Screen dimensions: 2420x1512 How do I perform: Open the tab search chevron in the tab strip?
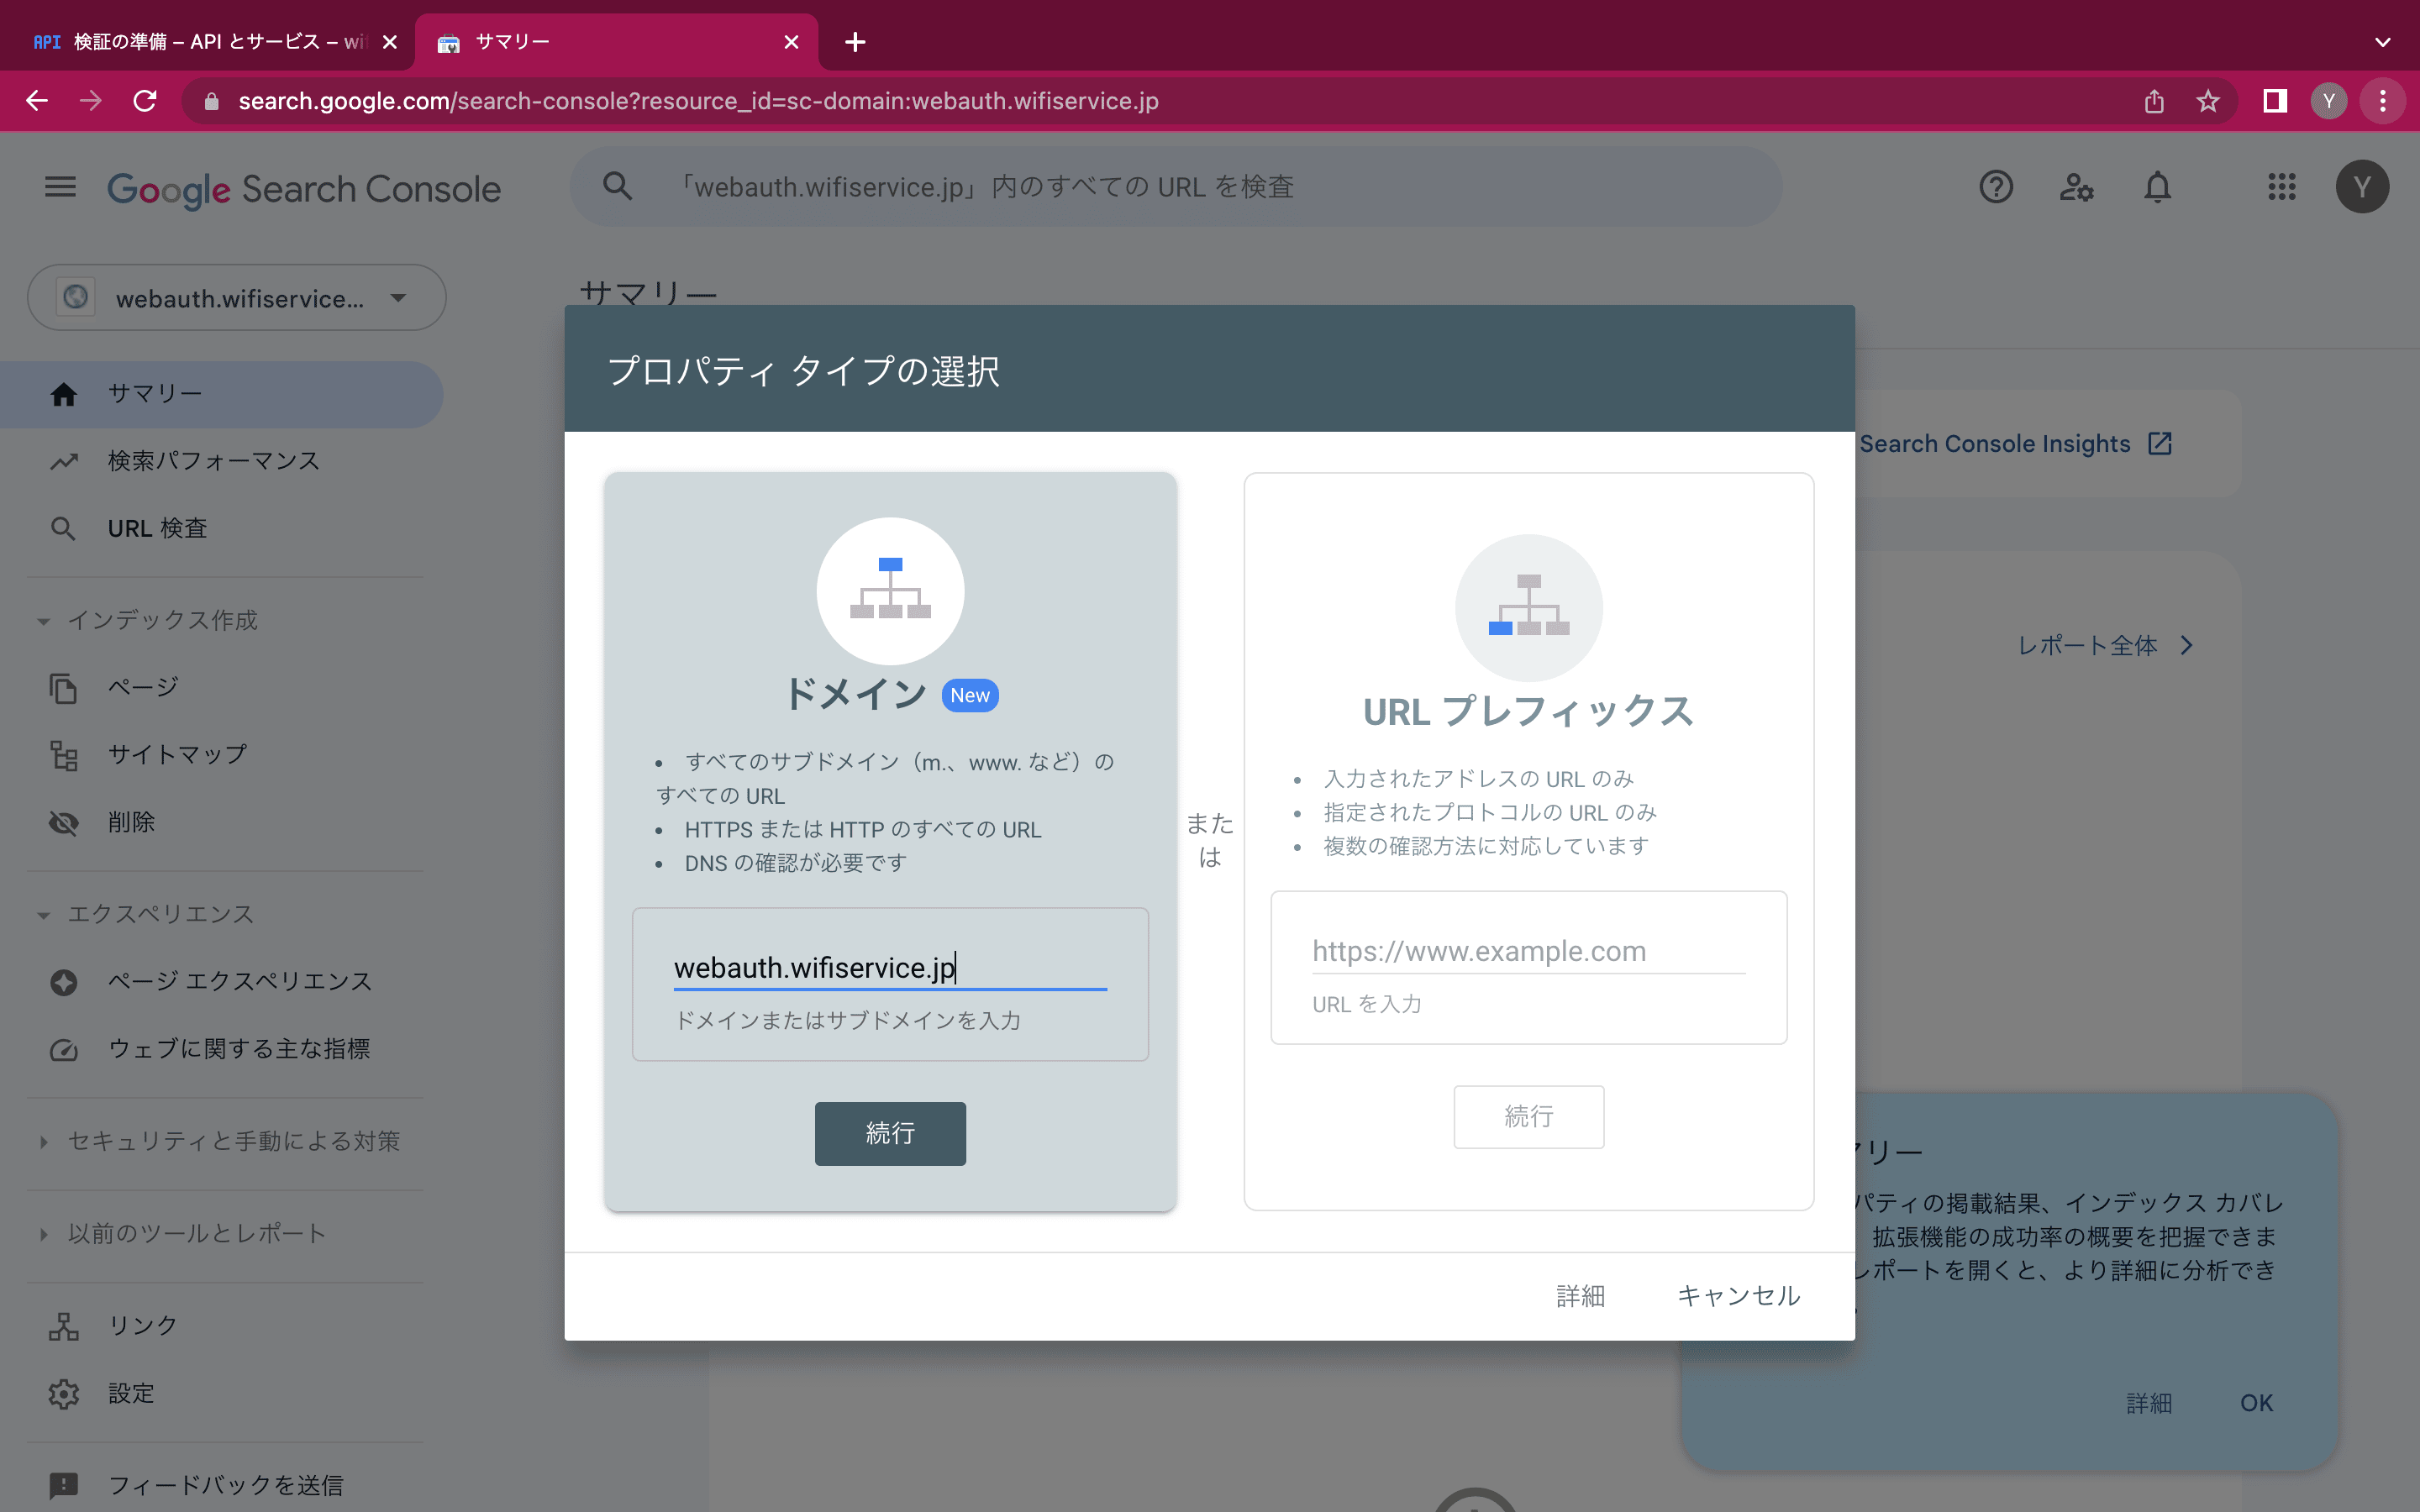[2383, 42]
